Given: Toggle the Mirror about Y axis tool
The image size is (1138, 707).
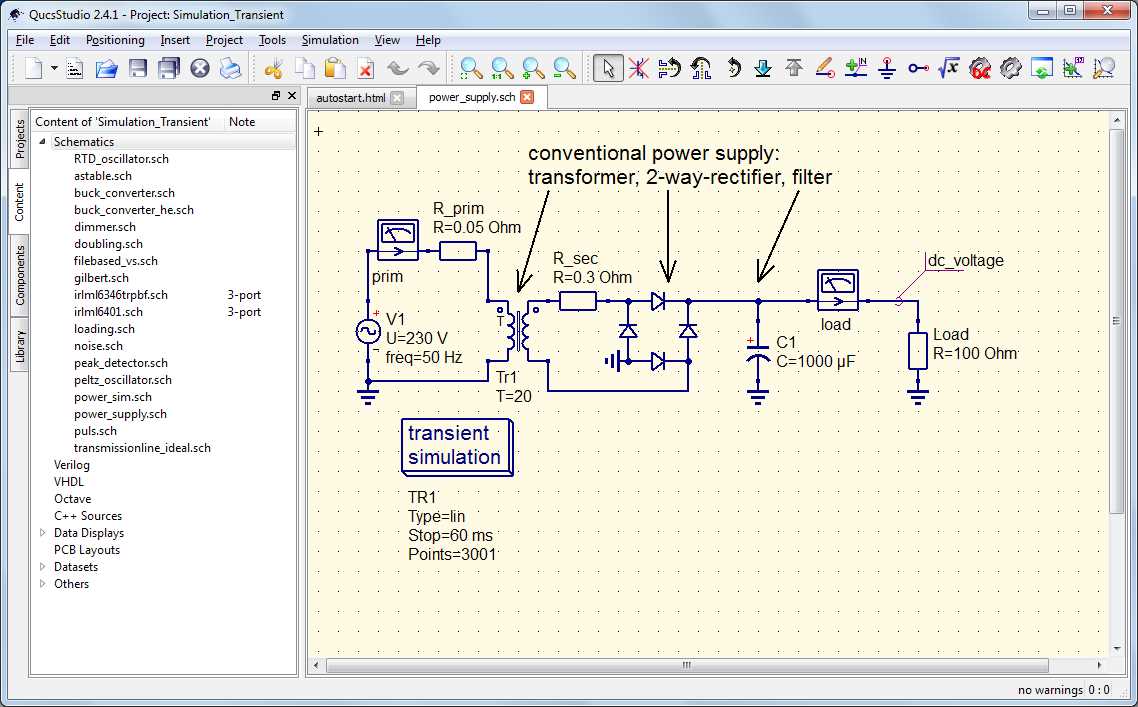Looking at the screenshot, I should tap(700, 69).
